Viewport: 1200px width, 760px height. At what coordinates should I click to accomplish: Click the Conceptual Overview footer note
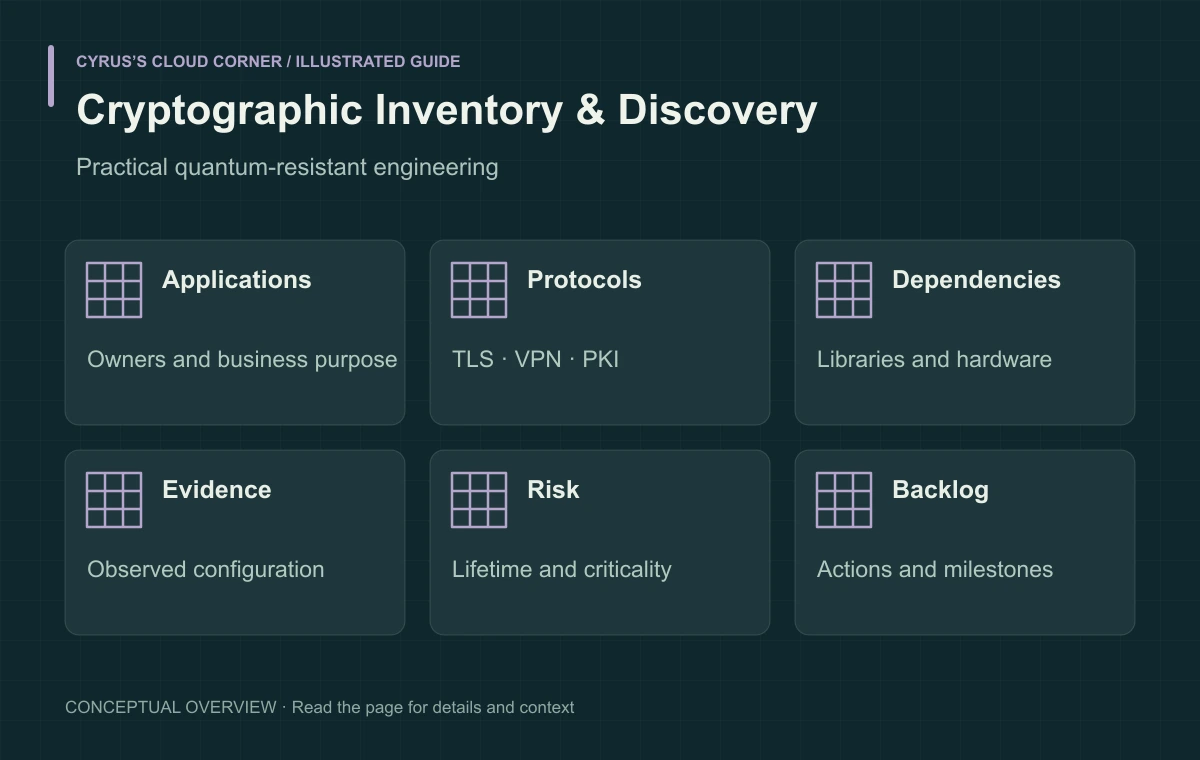tap(320, 707)
